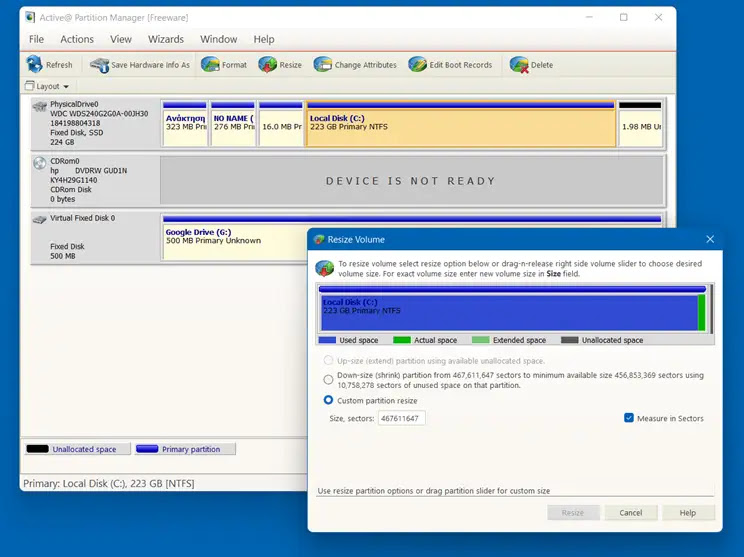Open the Wizards menu
Screen dimensions: 744x557
tap(166, 39)
